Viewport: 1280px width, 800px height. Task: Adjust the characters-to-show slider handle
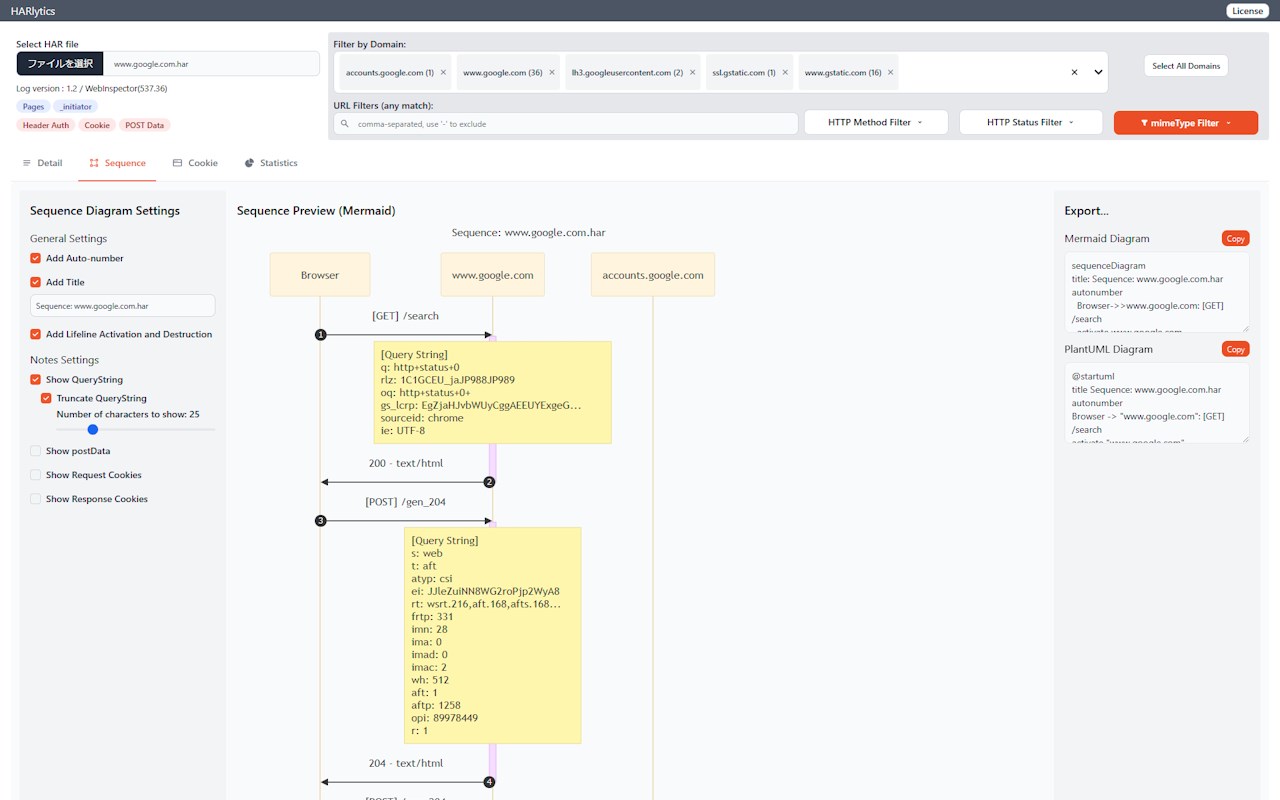pos(93,430)
